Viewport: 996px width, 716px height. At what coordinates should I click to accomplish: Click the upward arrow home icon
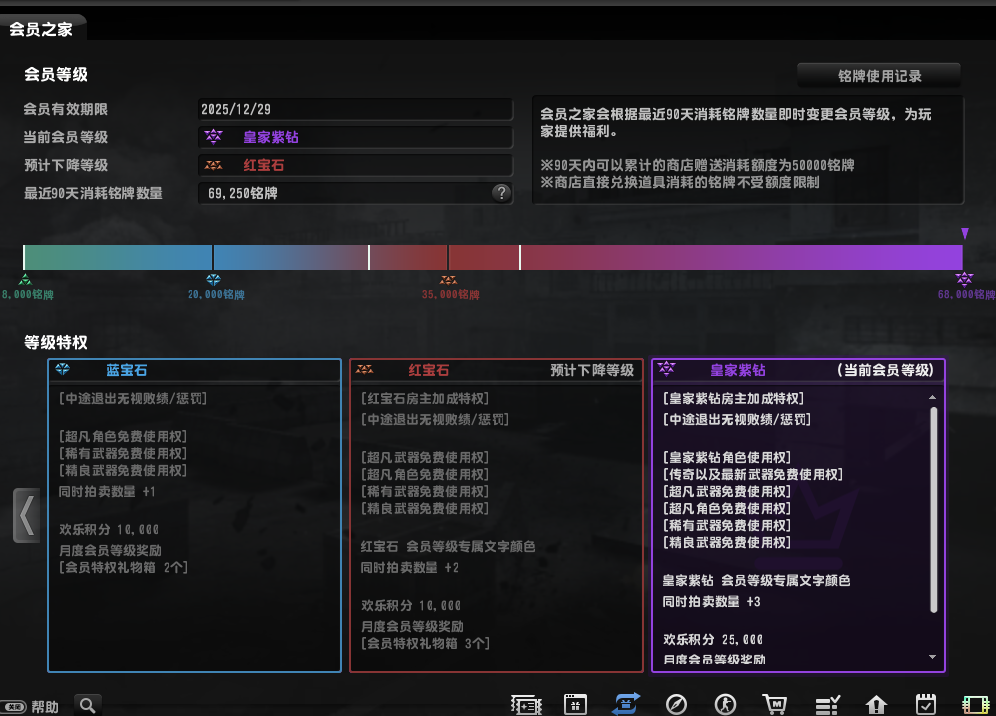click(x=876, y=705)
